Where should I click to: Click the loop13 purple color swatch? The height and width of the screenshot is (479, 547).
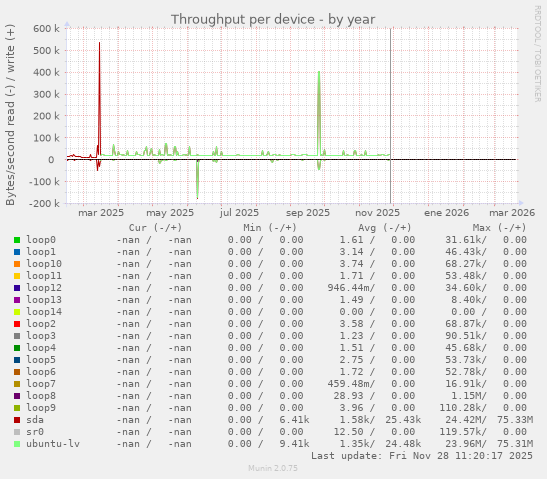[17, 300]
